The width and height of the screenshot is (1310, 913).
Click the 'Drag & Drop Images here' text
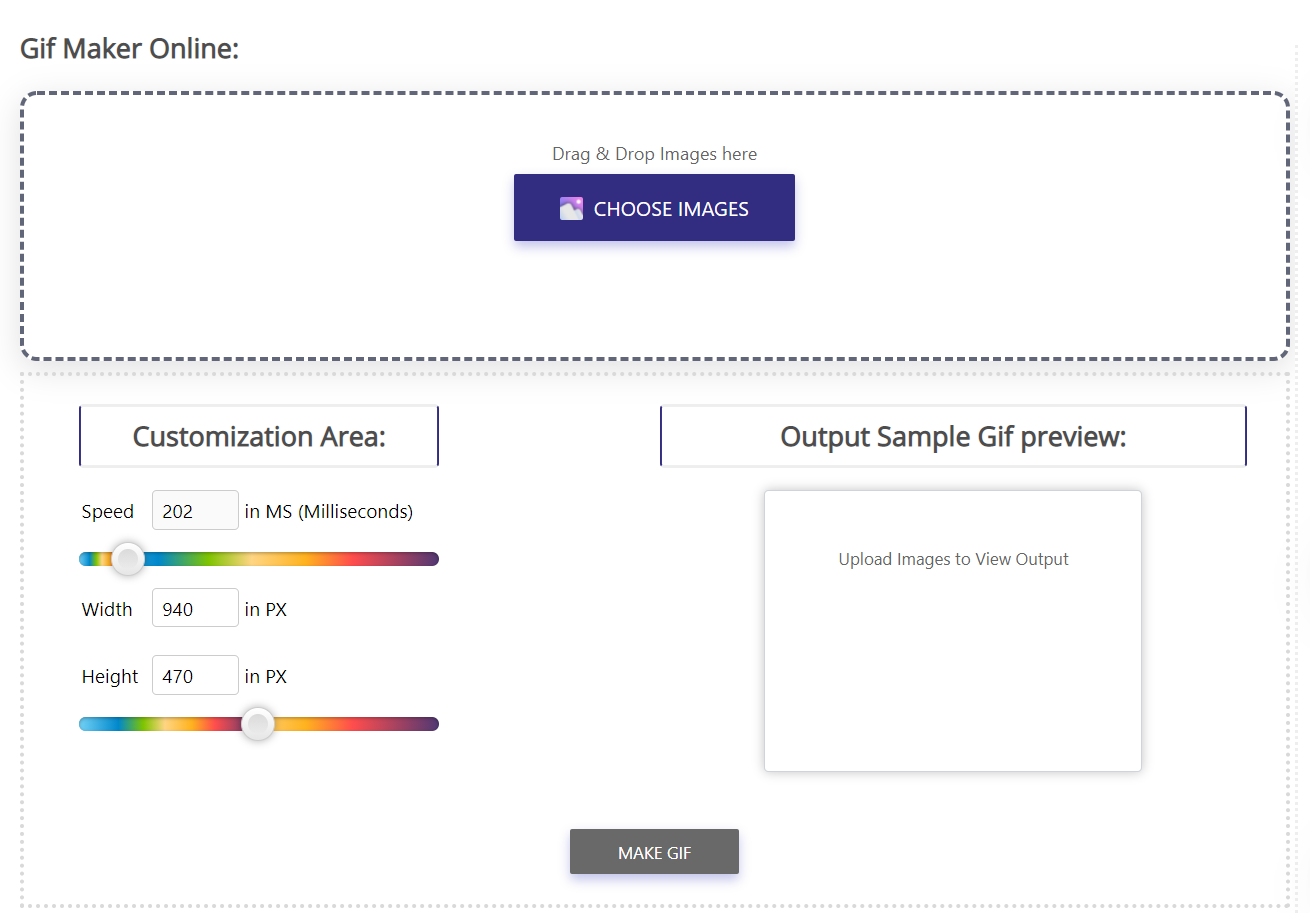click(654, 154)
